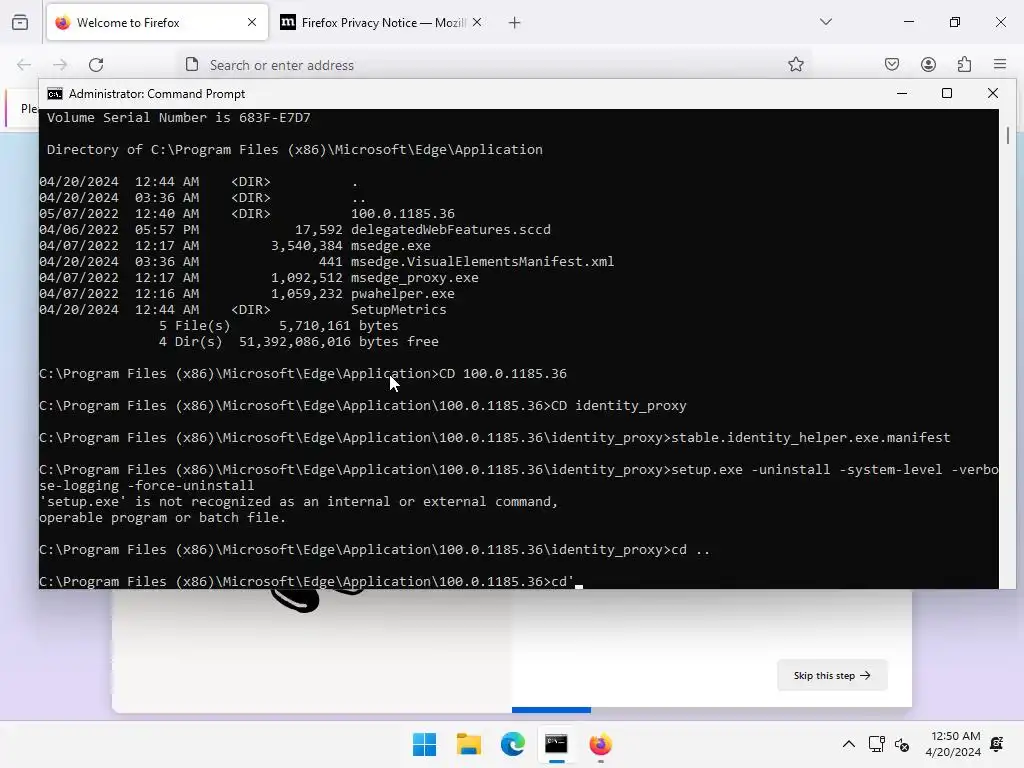
Task: Open clock showing 12:50 AM 4/20/2024
Action: pyautogui.click(x=953, y=744)
